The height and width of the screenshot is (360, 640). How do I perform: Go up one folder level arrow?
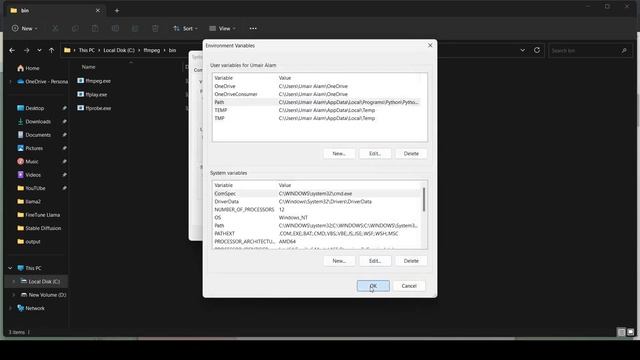51,51
